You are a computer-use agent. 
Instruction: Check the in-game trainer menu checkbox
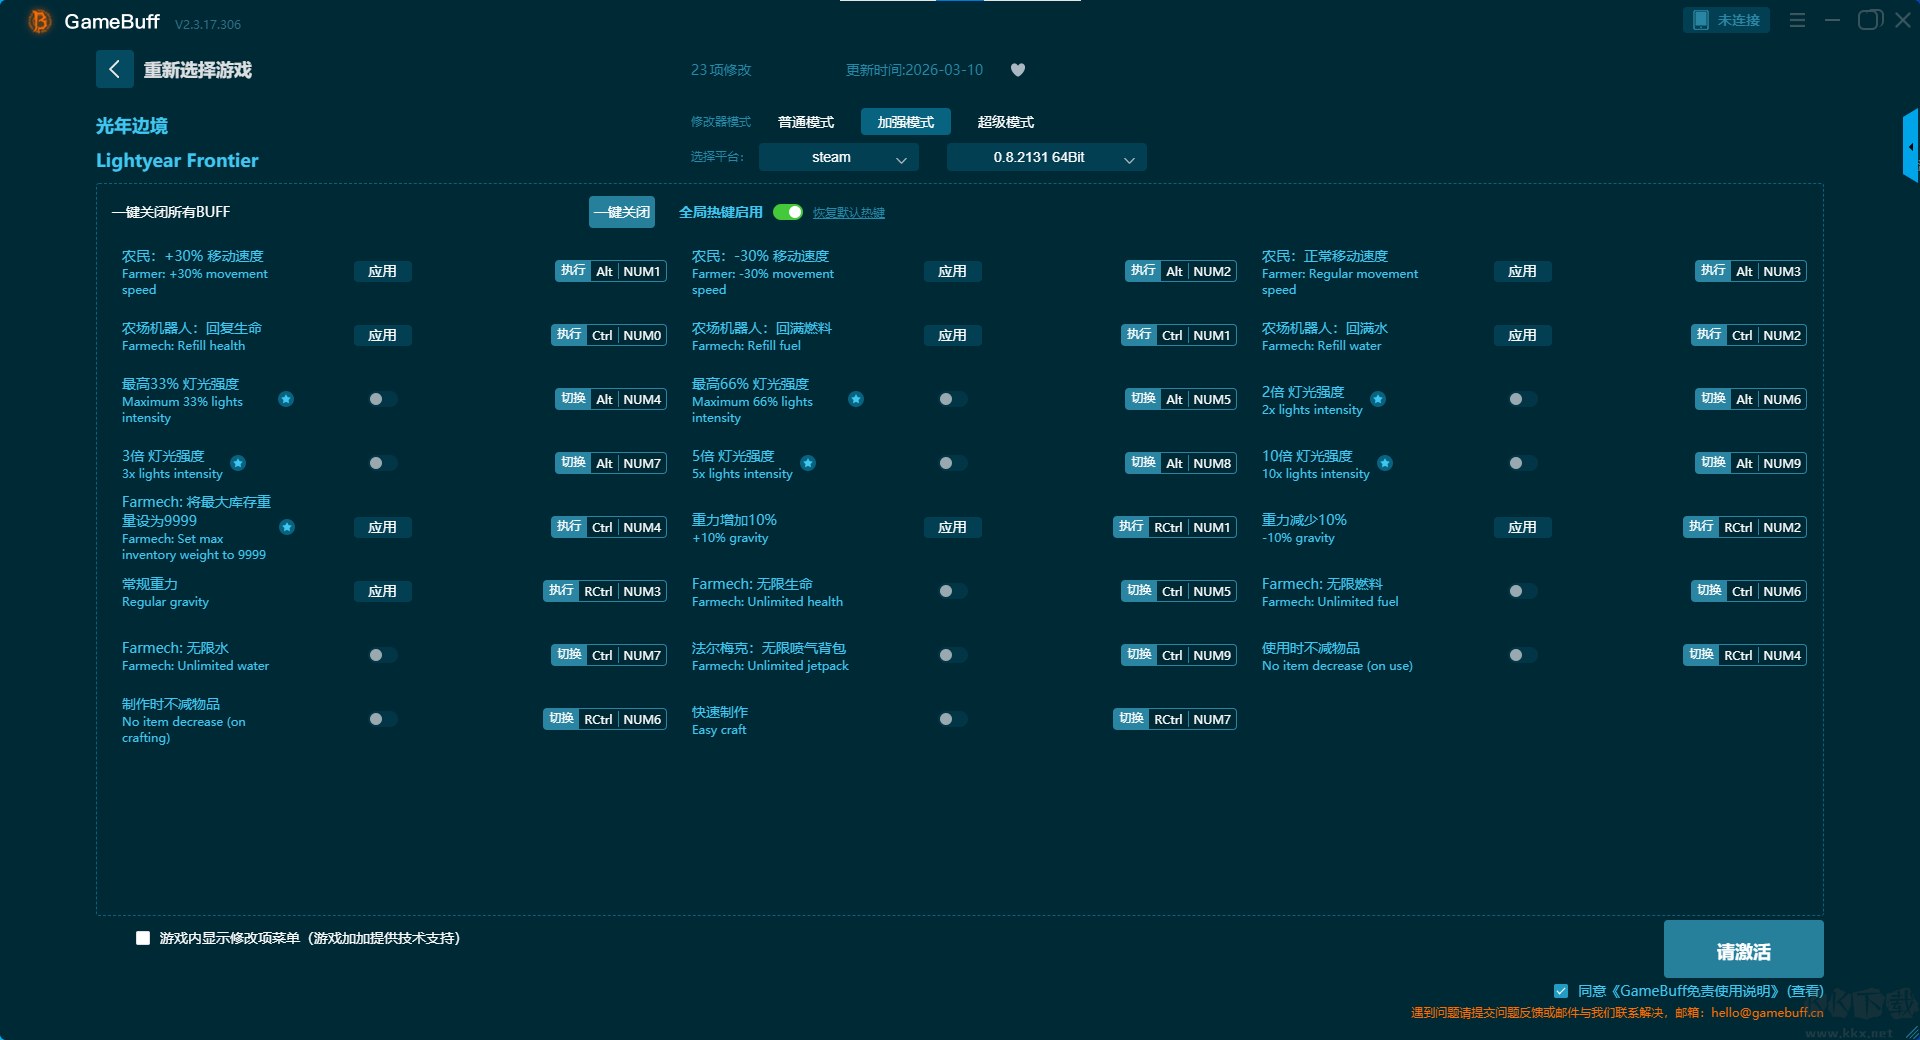click(143, 938)
